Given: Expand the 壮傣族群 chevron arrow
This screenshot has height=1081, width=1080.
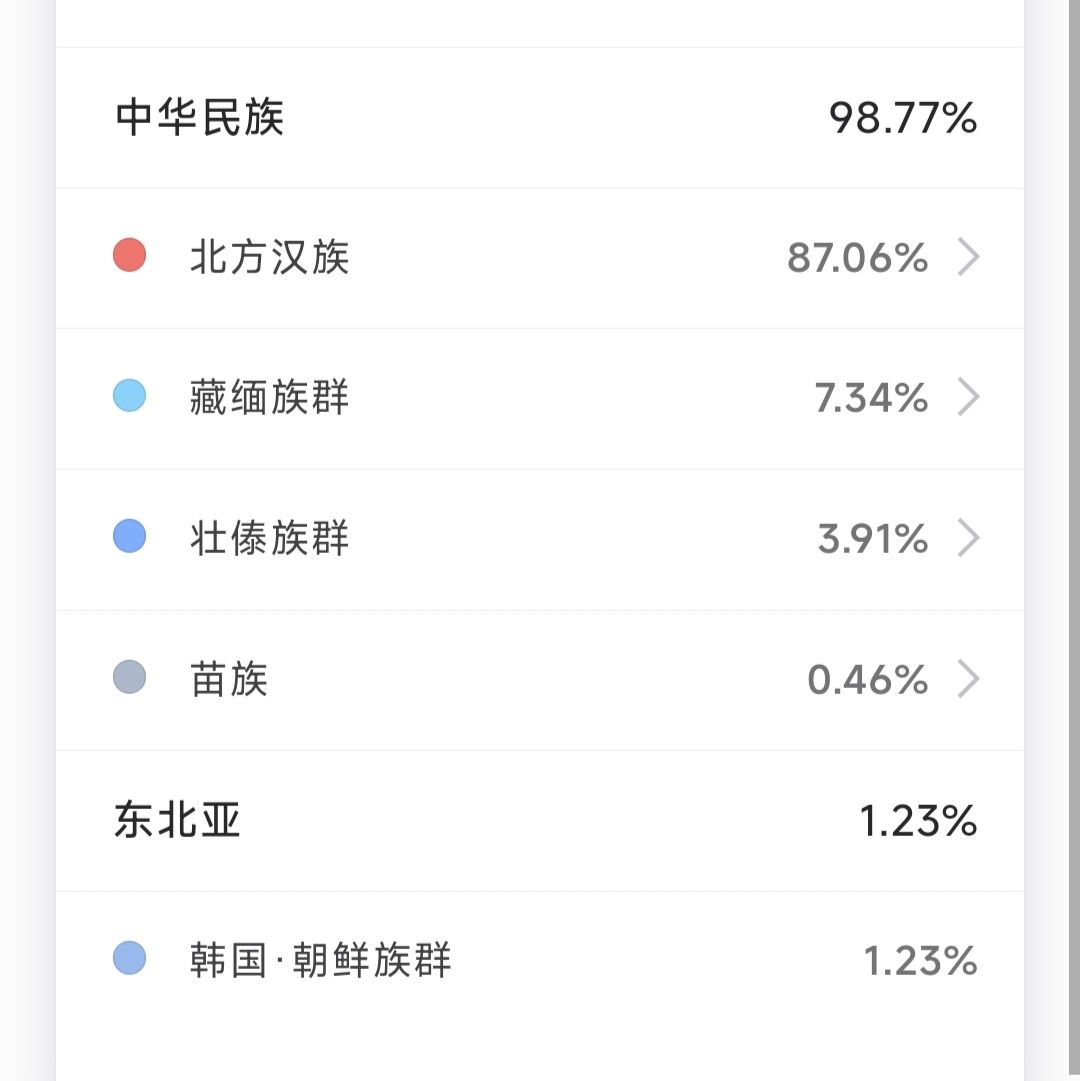Looking at the screenshot, I should [x=967, y=539].
